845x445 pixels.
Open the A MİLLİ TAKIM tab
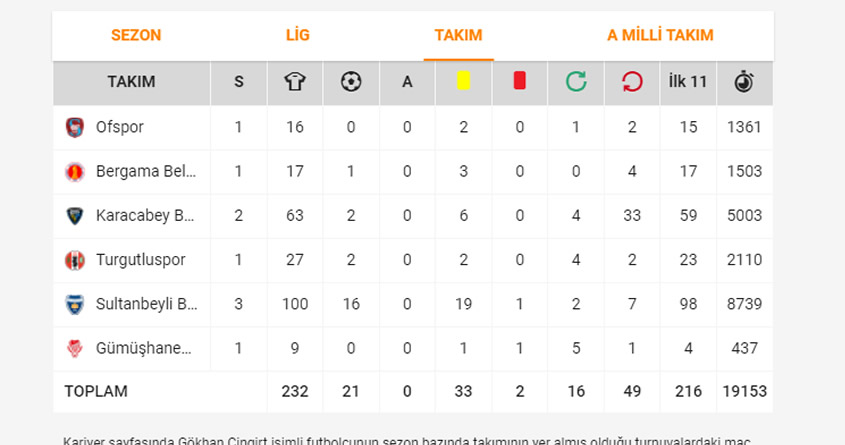pyautogui.click(x=660, y=35)
